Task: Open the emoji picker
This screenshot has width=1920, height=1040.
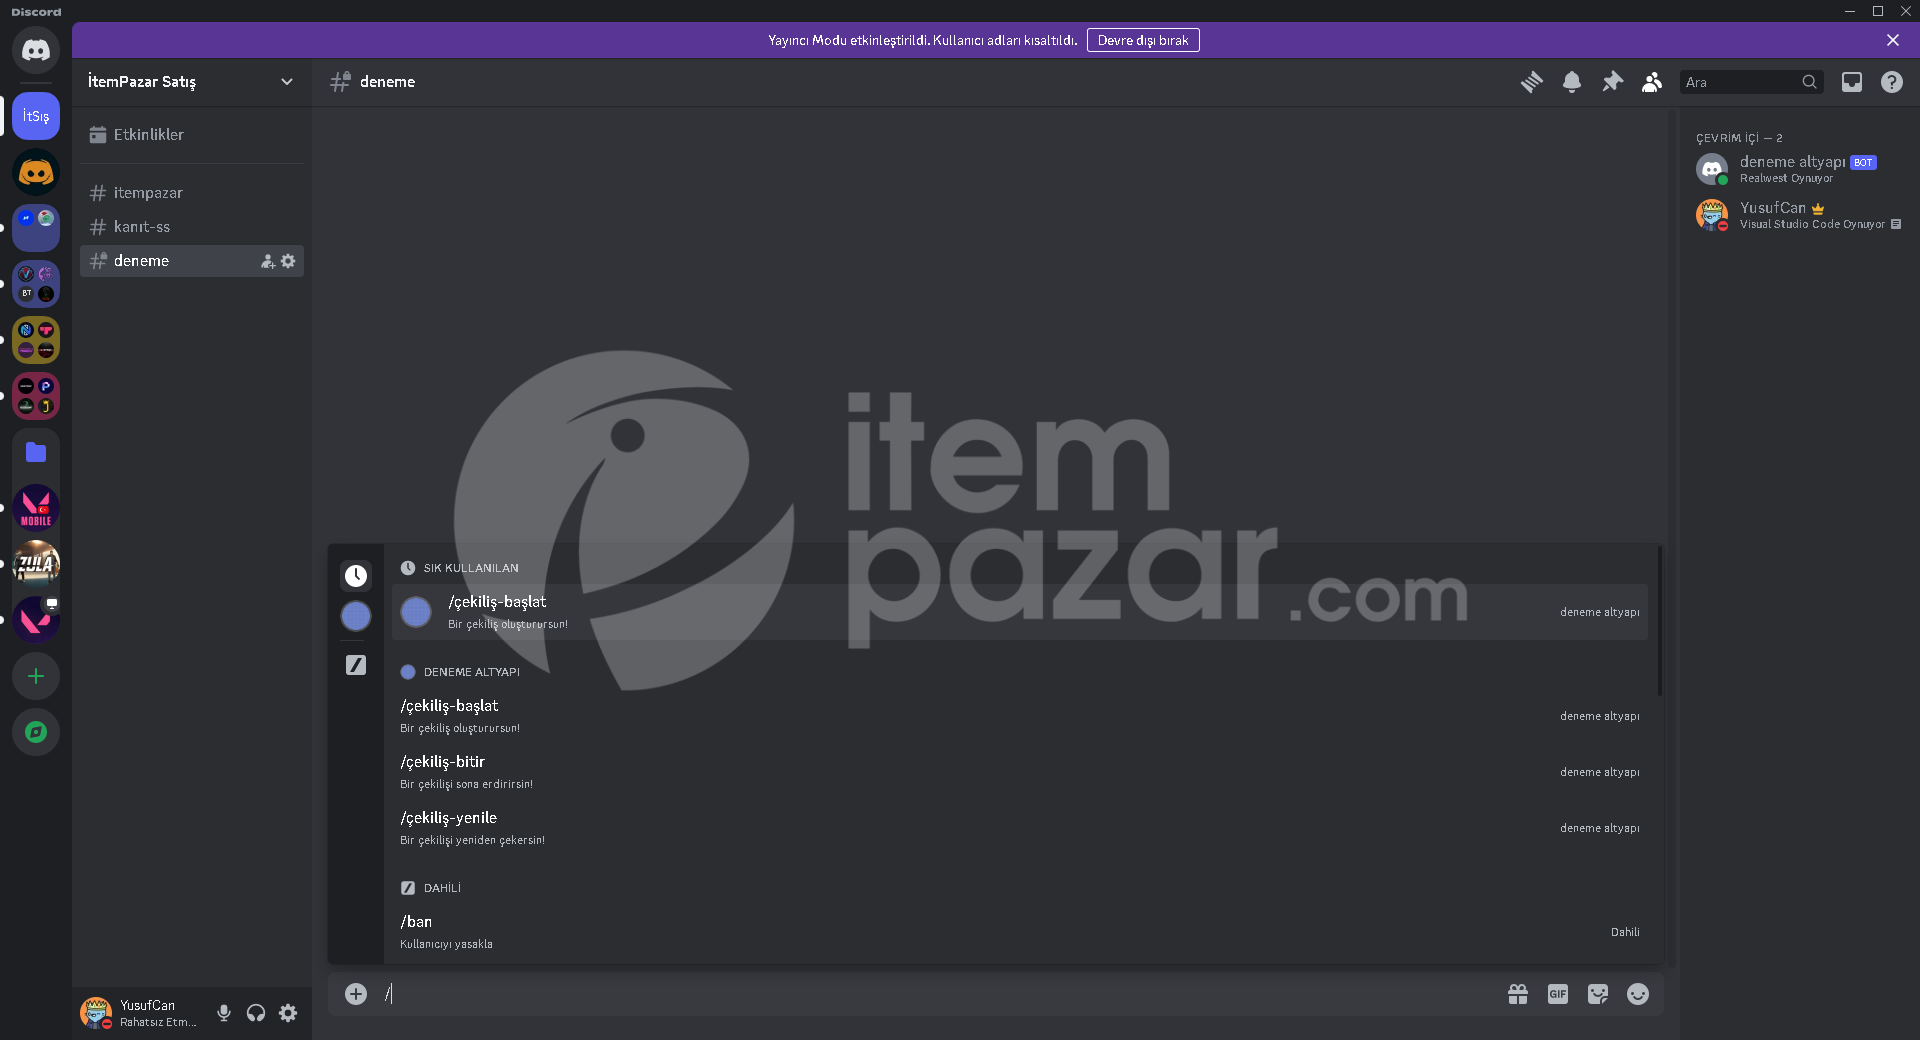Action: (x=1638, y=994)
